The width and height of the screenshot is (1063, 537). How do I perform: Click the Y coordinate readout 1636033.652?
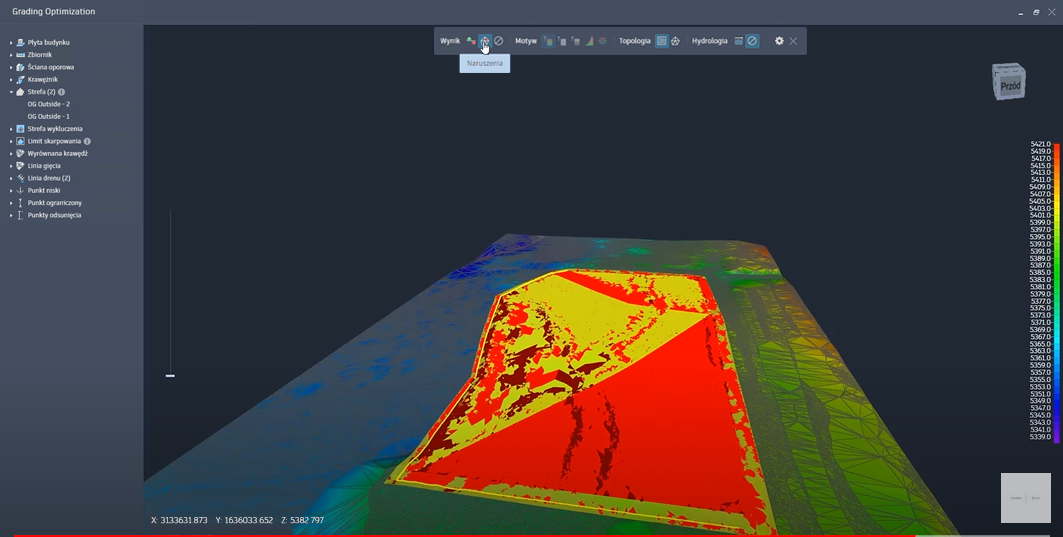click(244, 520)
